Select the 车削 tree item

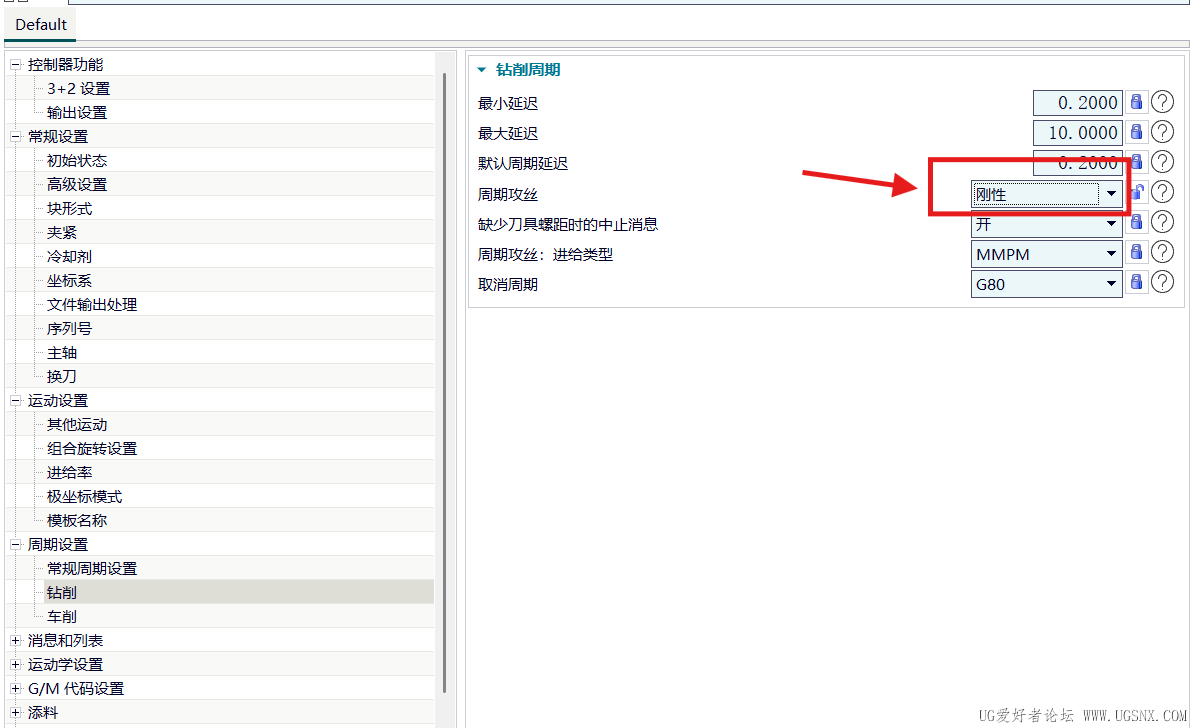(62, 616)
